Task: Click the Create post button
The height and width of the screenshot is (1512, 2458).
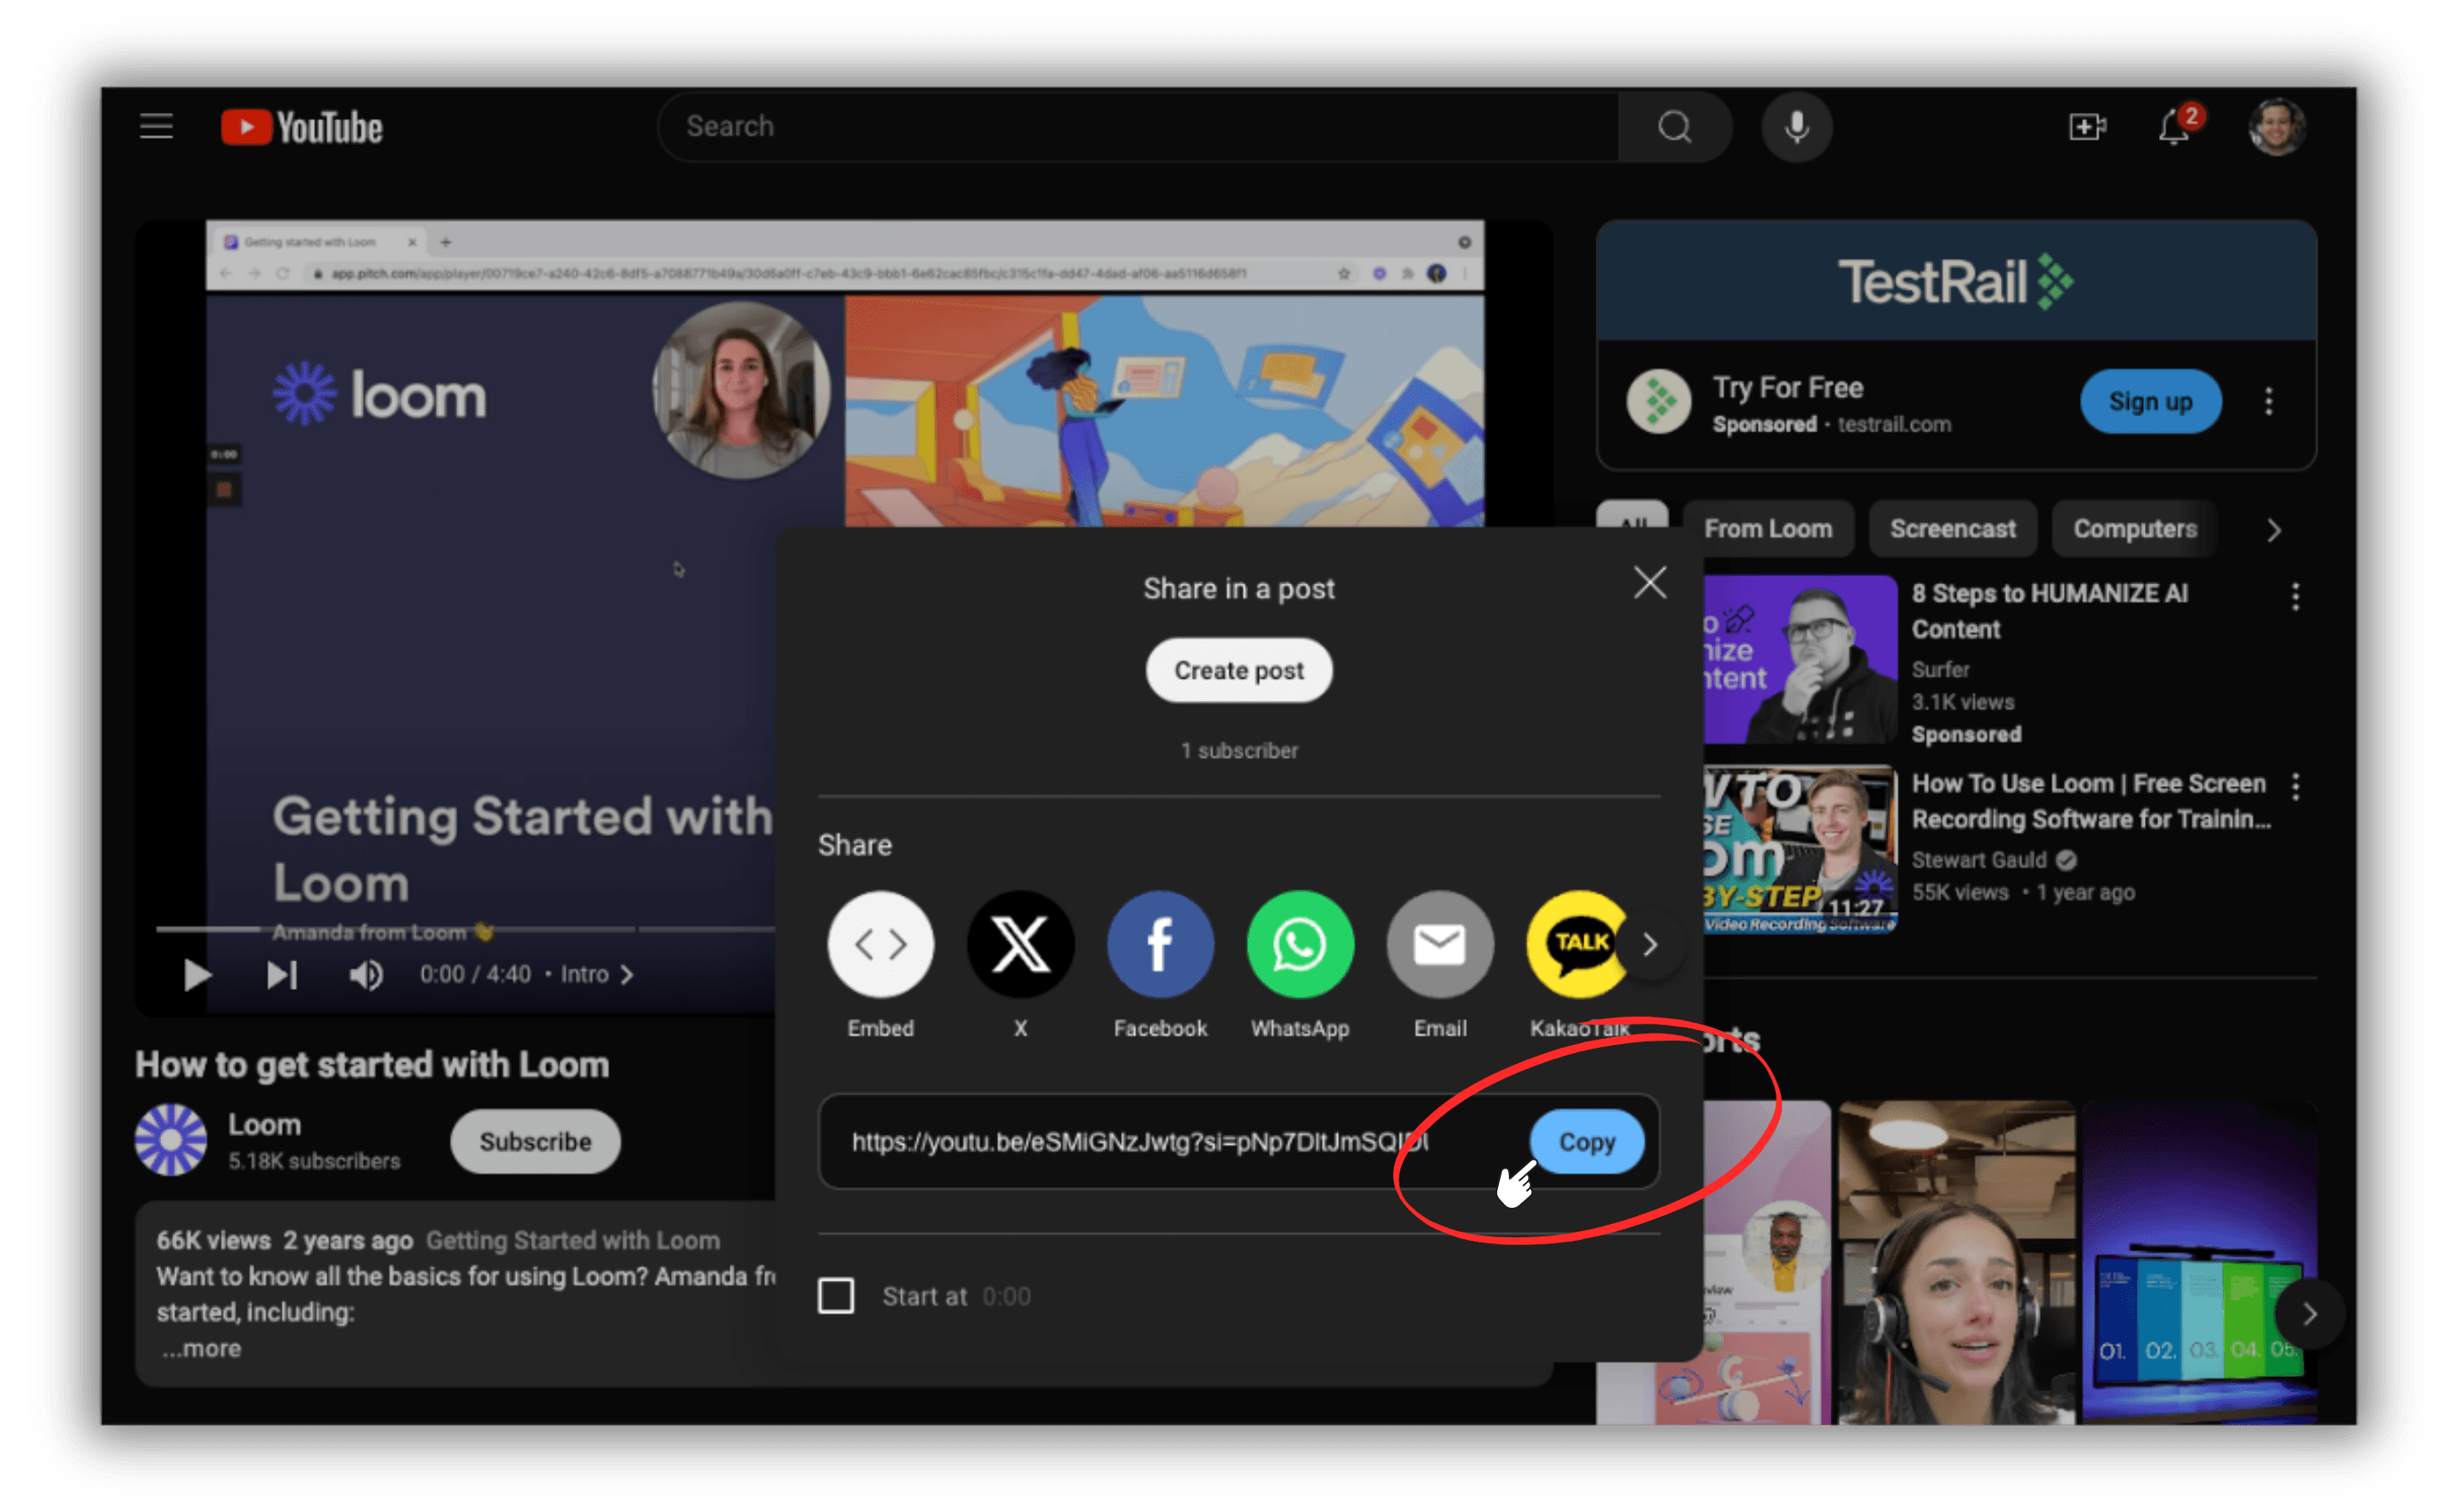Action: 1239,670
